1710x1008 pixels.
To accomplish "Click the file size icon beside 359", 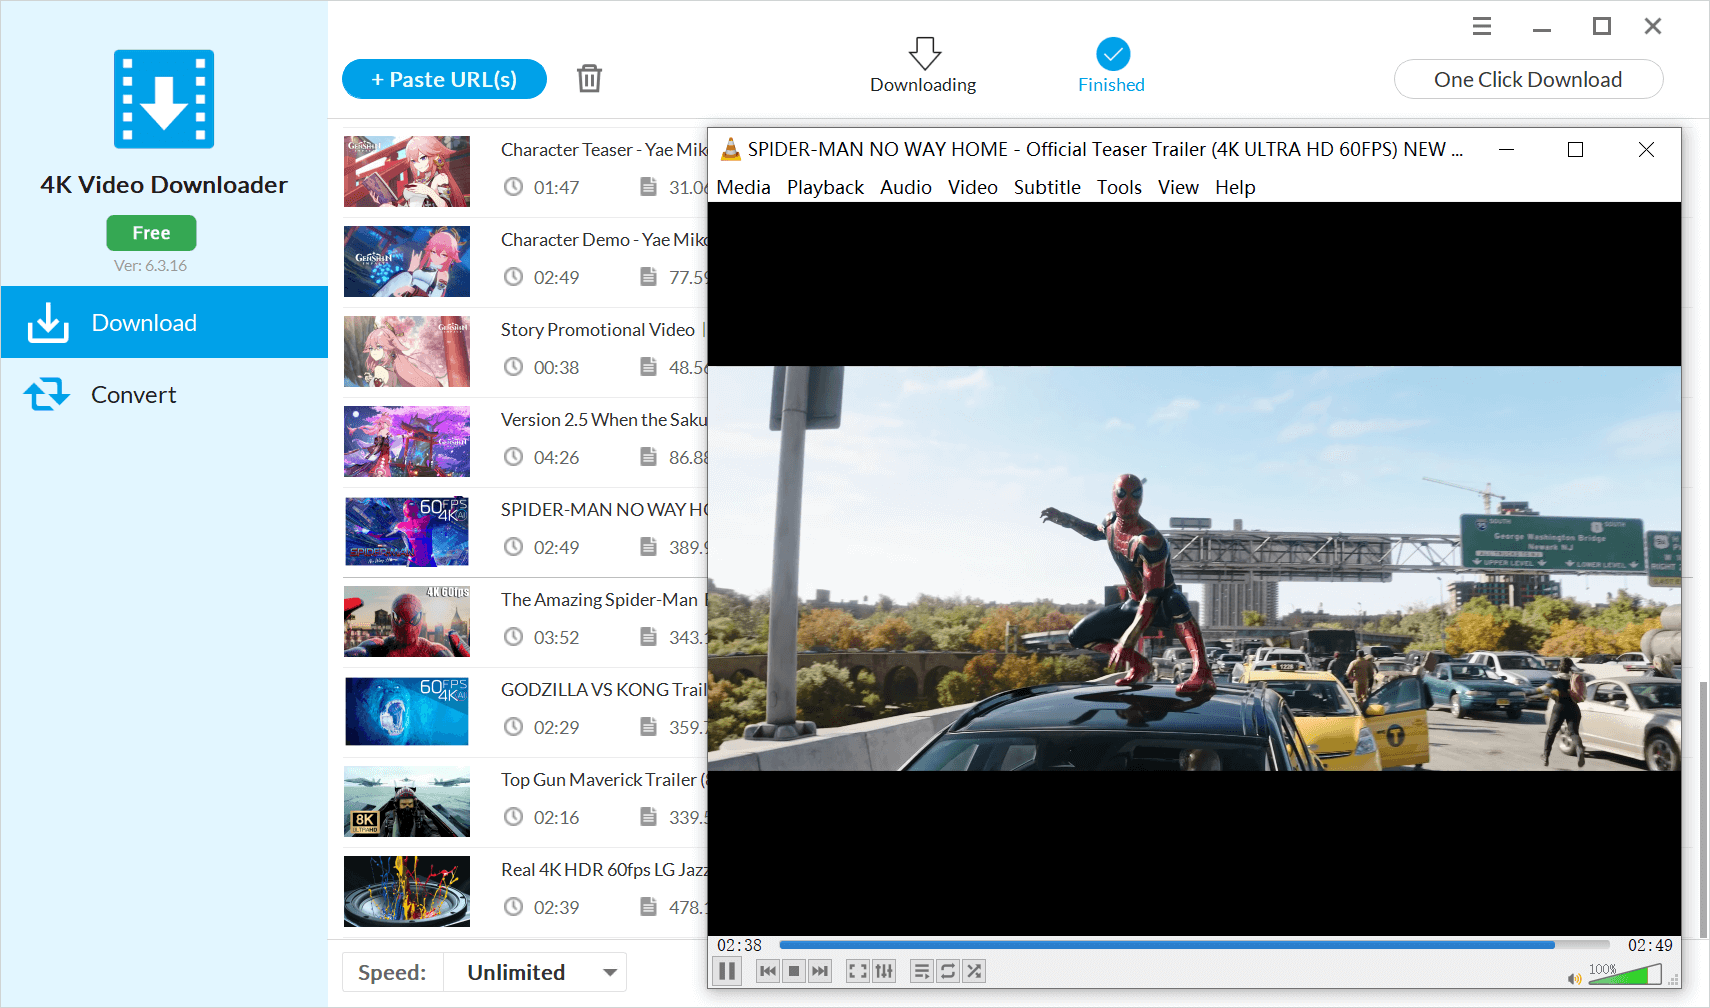I will pyautogui.click(x=648, y=727).
